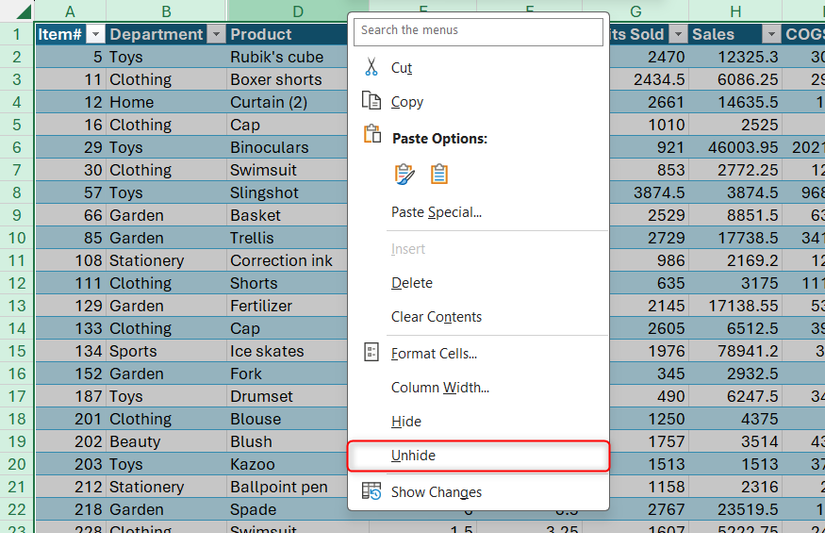Click the Search the menus field
This screenshot has height=533, width=825.
(x=478, y=31)
